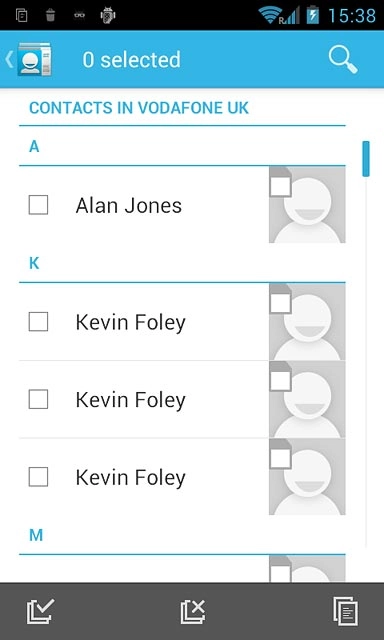Click the blue scrollbar thumb

(366, 159)
